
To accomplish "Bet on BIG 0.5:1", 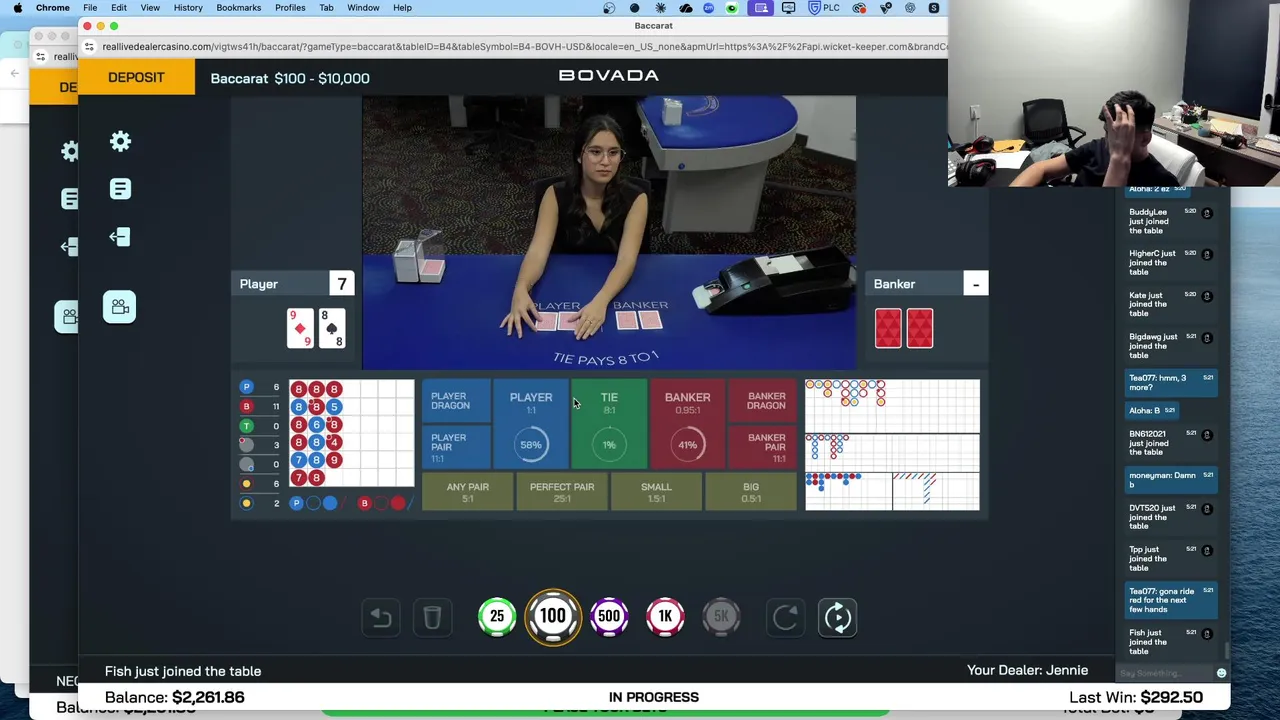I will pos(751,491).
